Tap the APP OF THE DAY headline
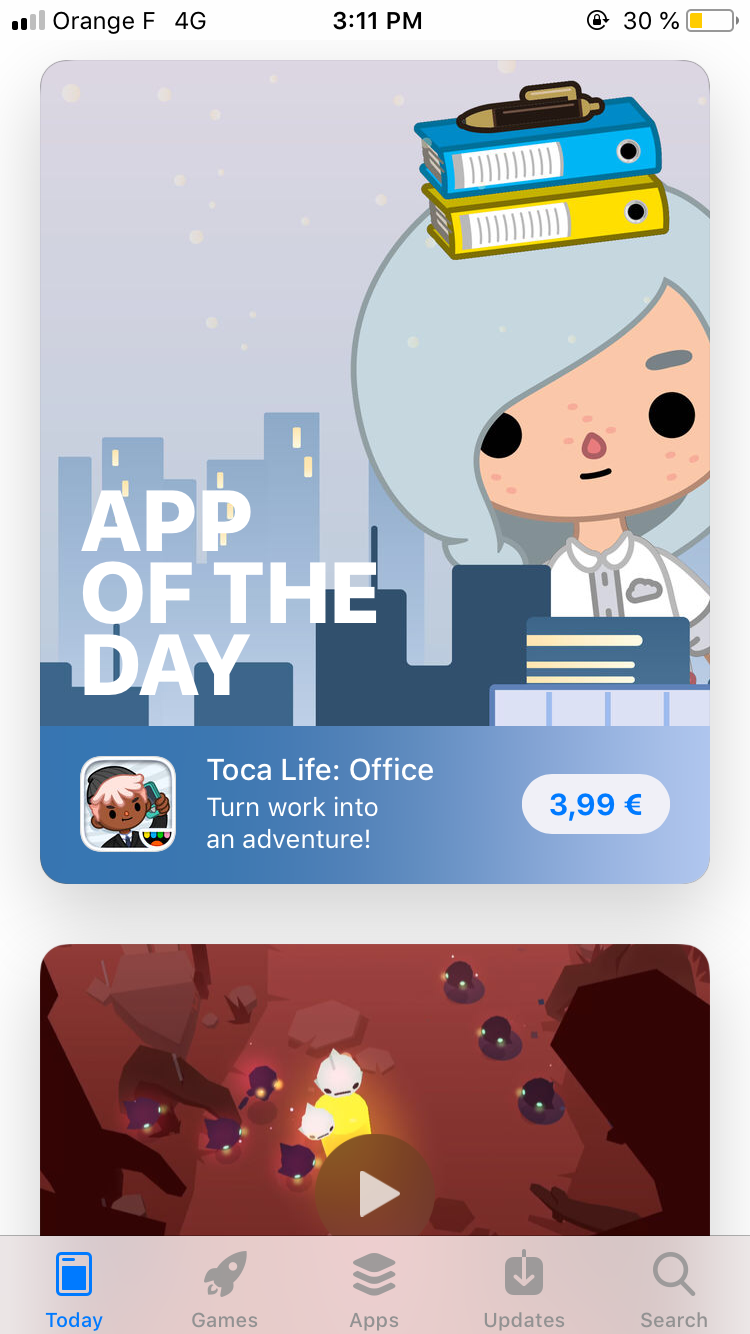This screenshot has width=750, height=1334. coord(230,594)
